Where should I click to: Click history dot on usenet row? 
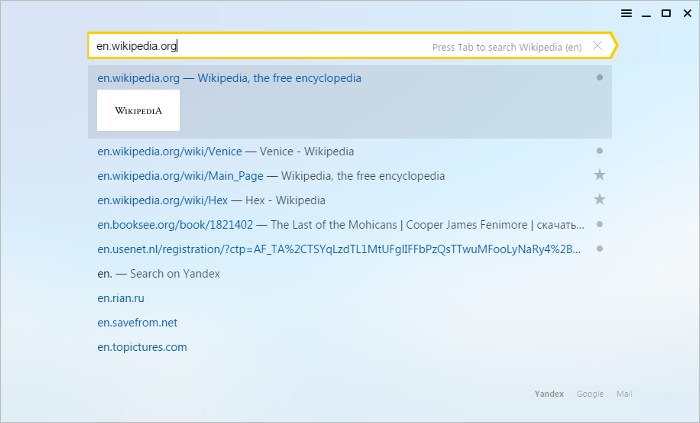[600, 249]
